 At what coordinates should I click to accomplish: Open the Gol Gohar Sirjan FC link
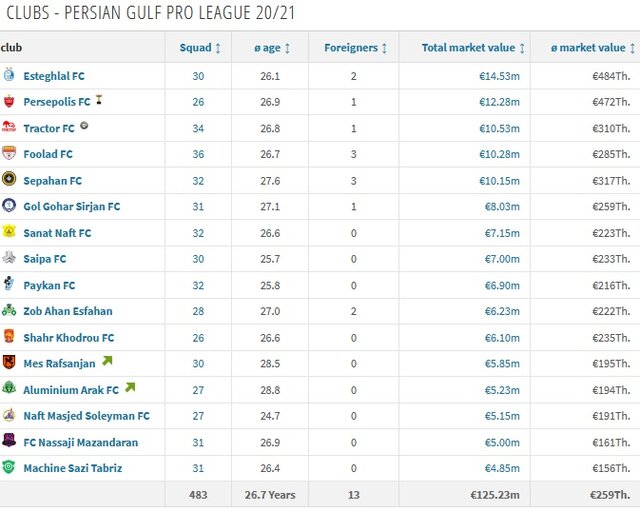coord(71,206)
